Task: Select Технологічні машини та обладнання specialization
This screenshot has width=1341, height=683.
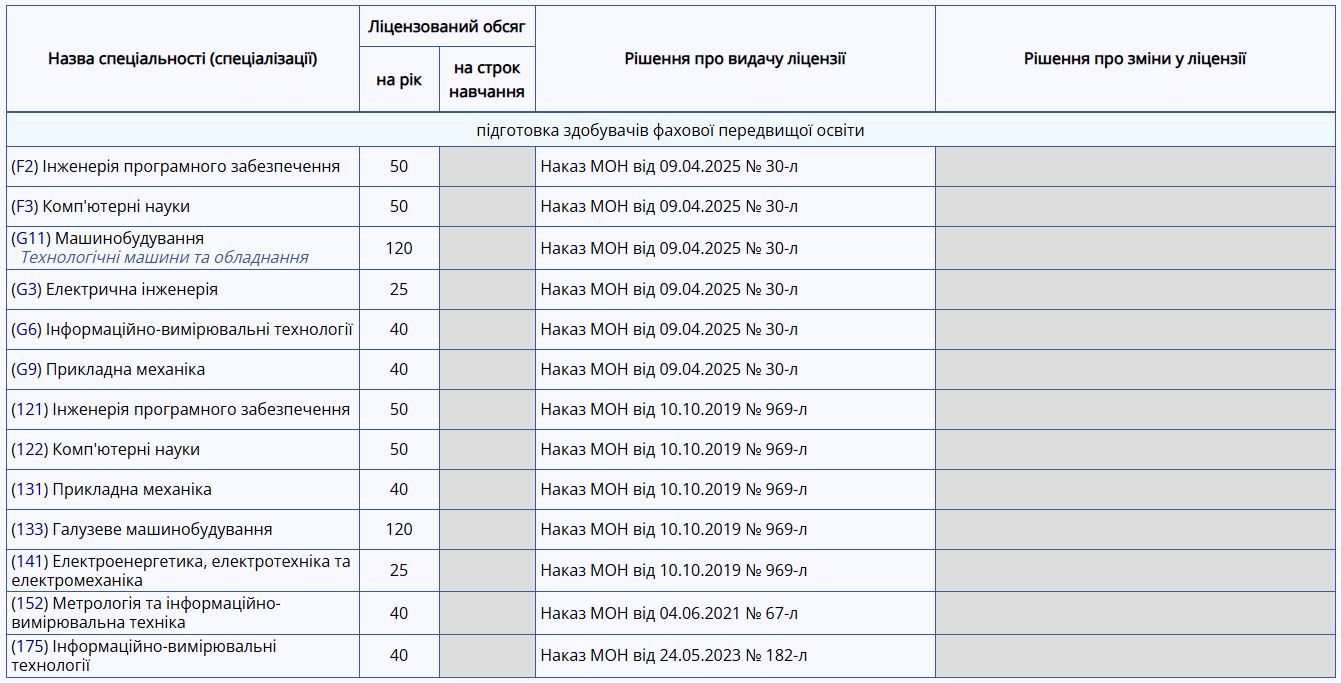Action: tap(165, 257)
